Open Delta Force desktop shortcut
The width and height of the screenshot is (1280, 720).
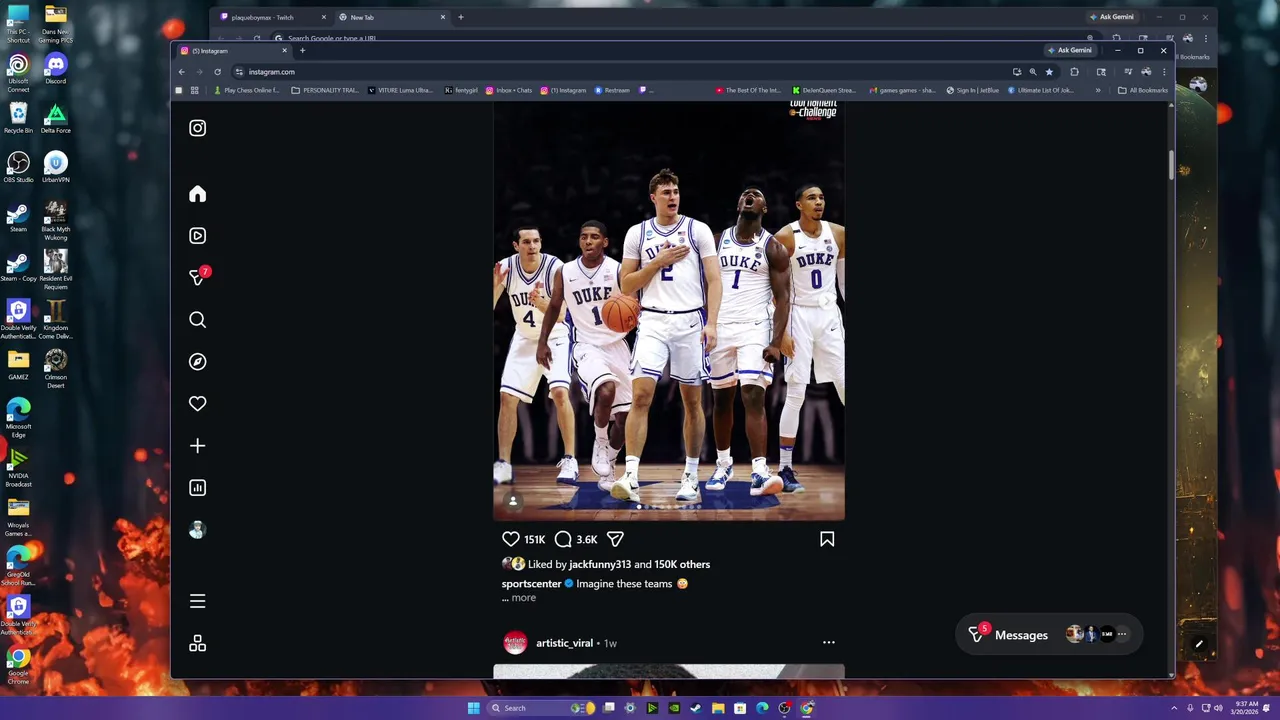pyautogui.click(x=56, y=118)
